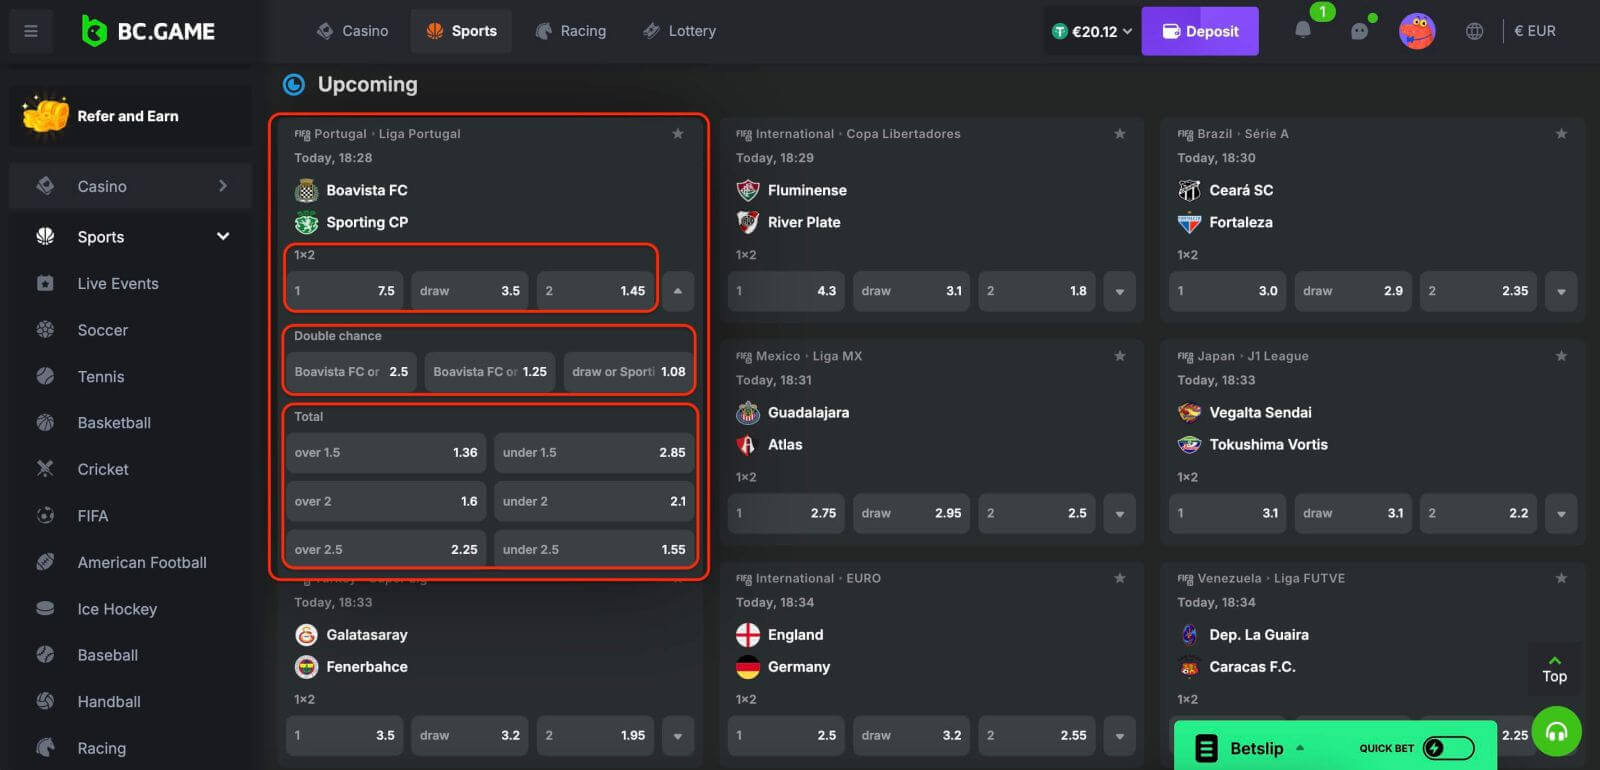Open live support headset button
Image resolution: width=1600 pixels, height=770 pixels.
tap(1556, 732)
